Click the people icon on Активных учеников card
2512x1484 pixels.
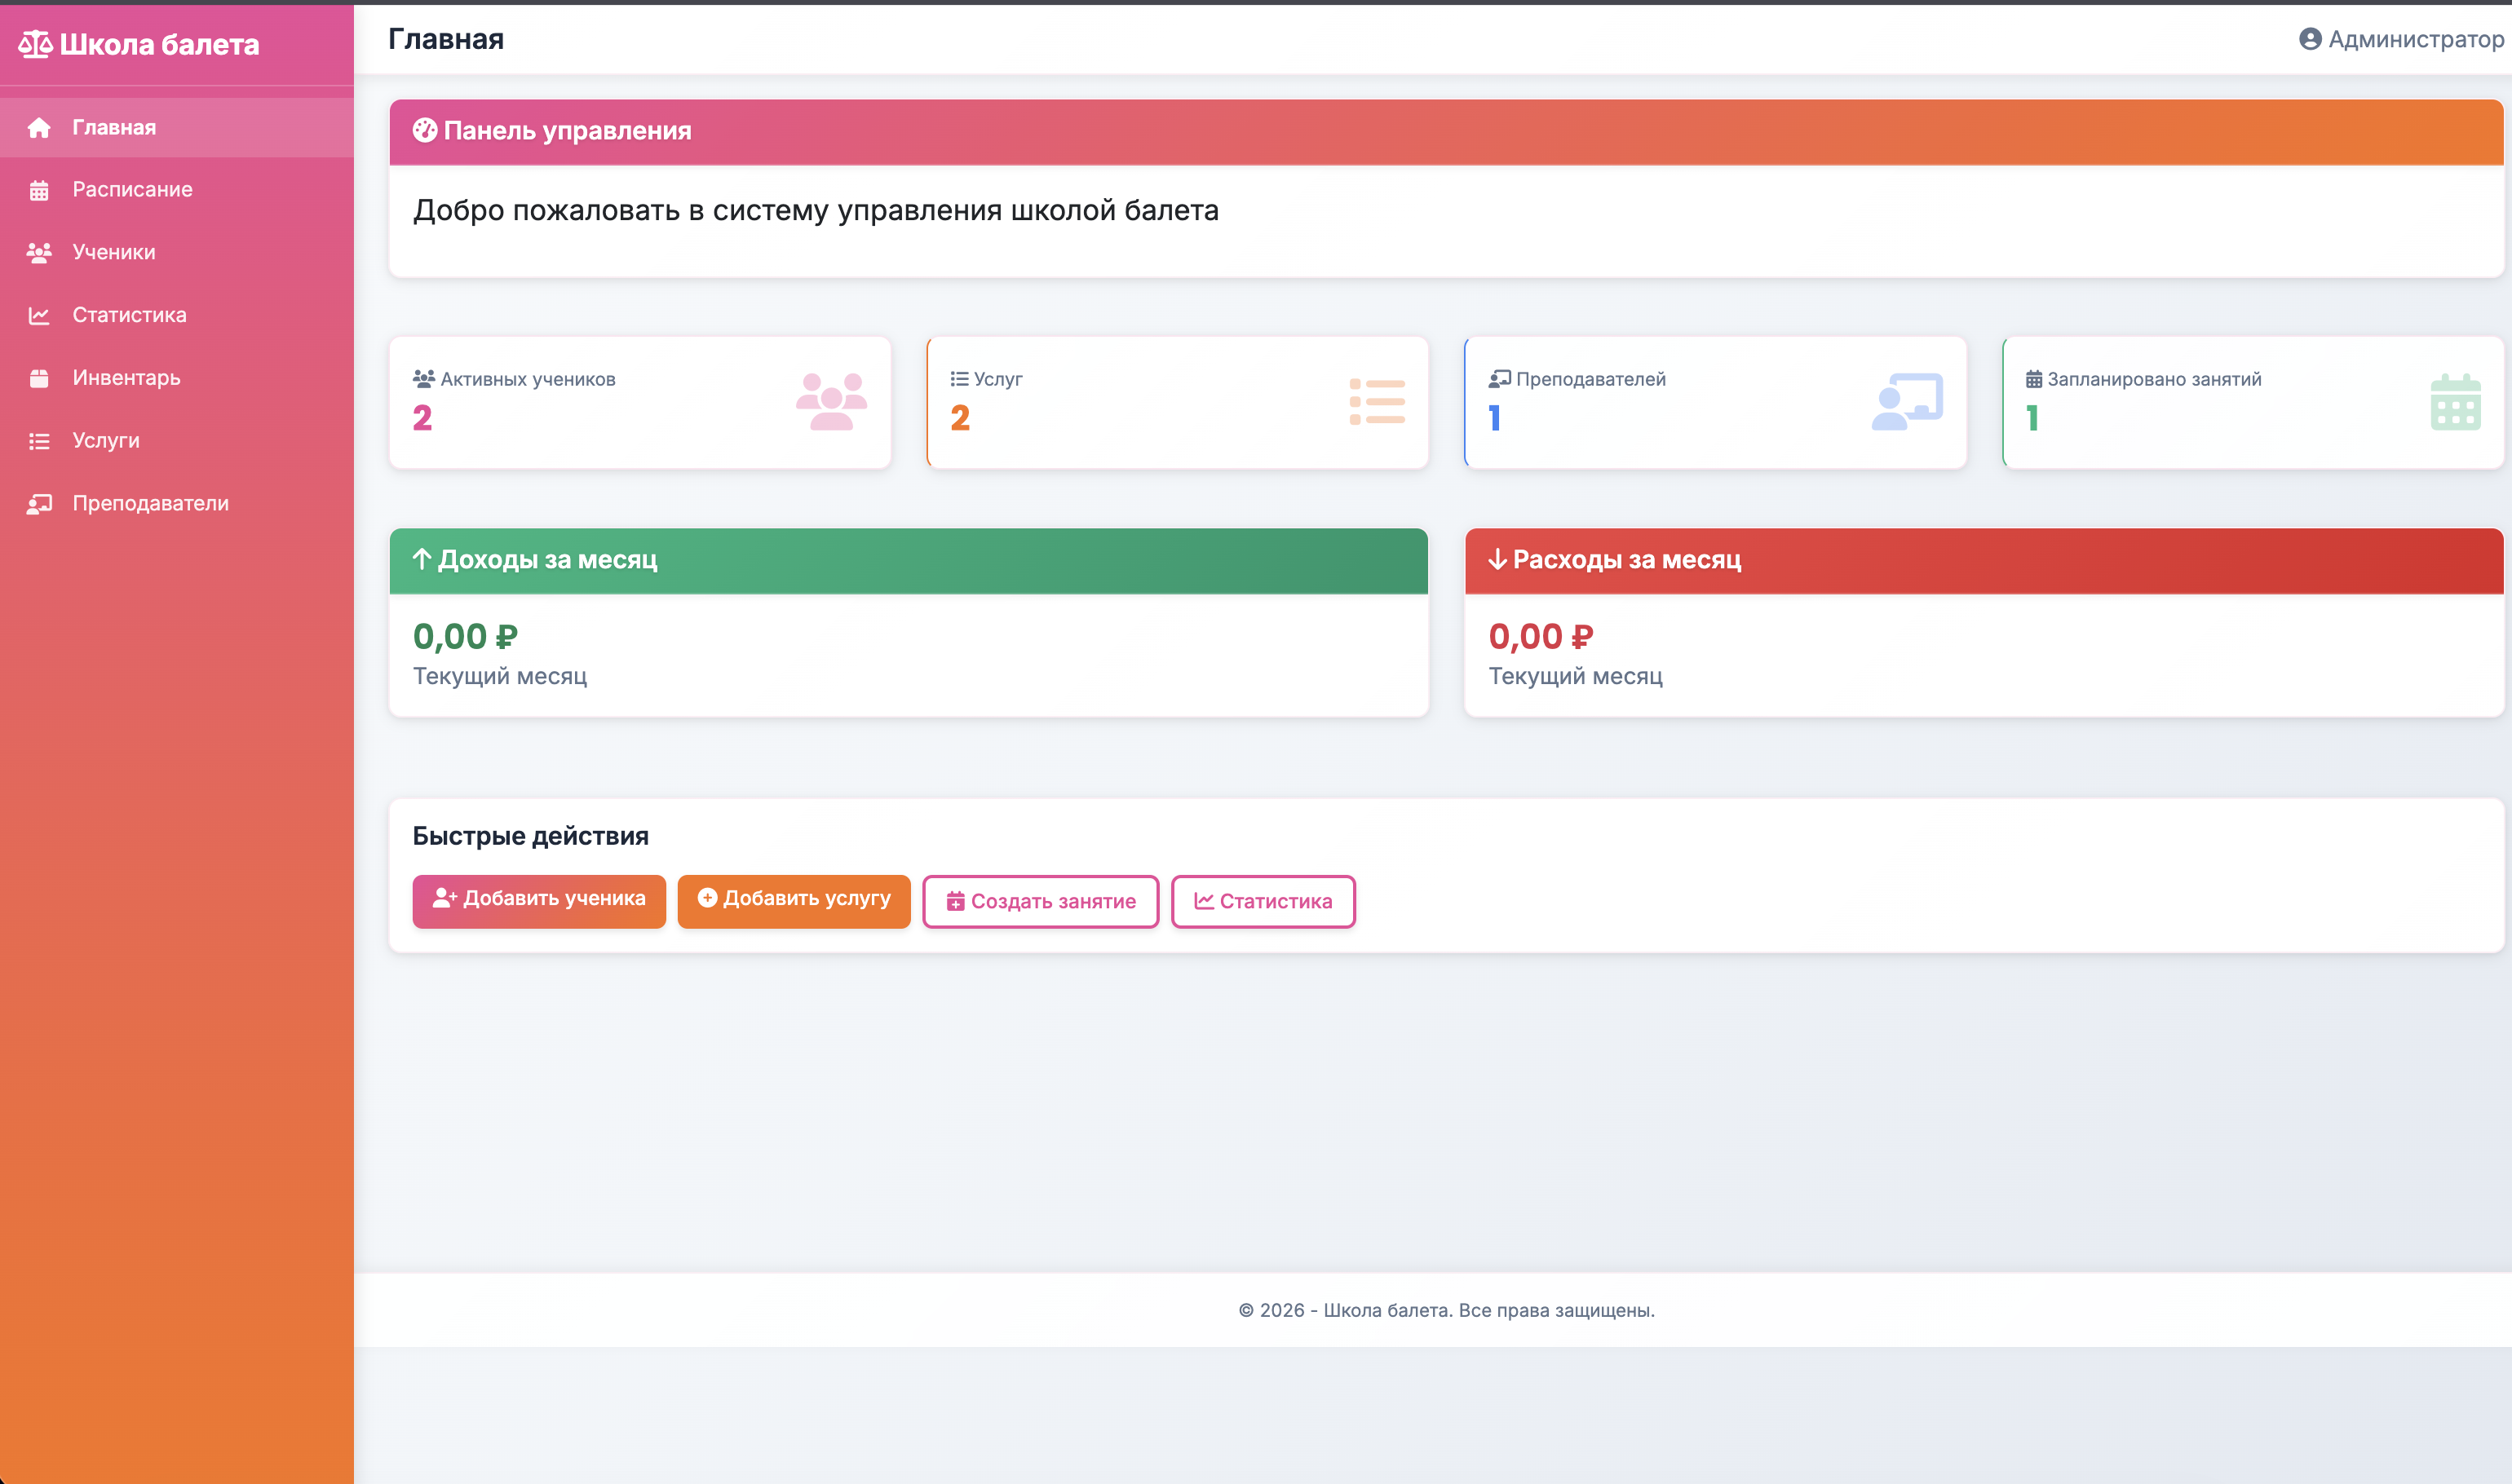pyautogui.click(x=830, y=400)
